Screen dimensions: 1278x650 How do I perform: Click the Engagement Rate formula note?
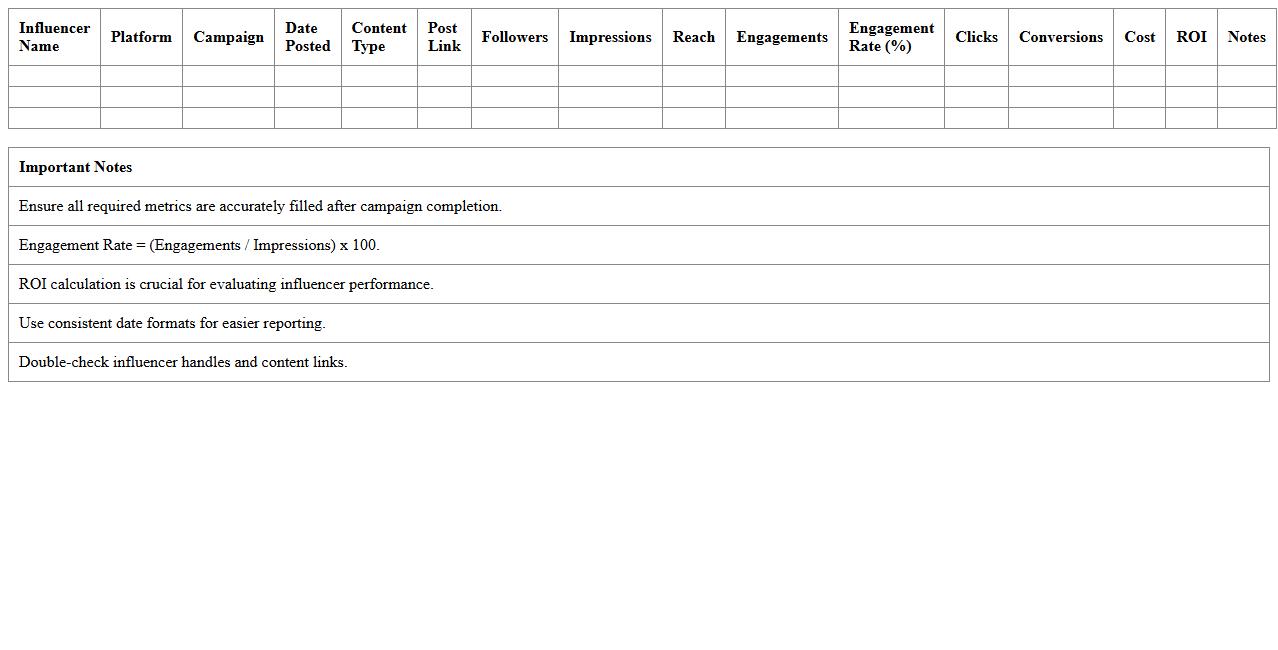[x=199, y=245]
